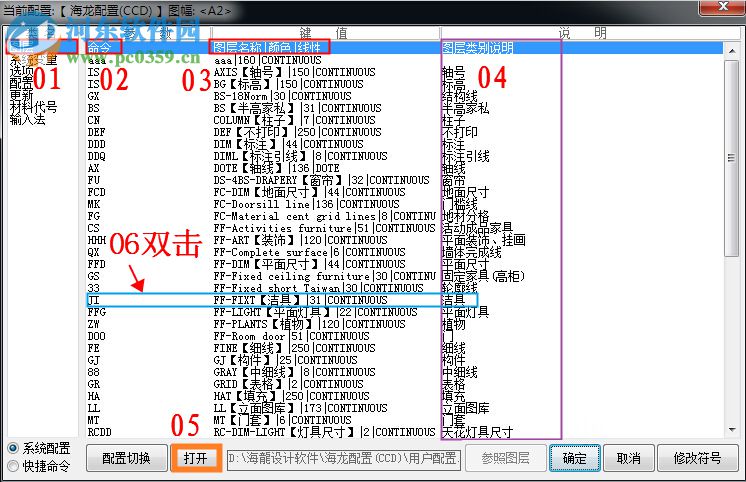Select the FF-ART【装饰】 layer row
This screenshot has width=746, height=482.
[x=404, y=240]
